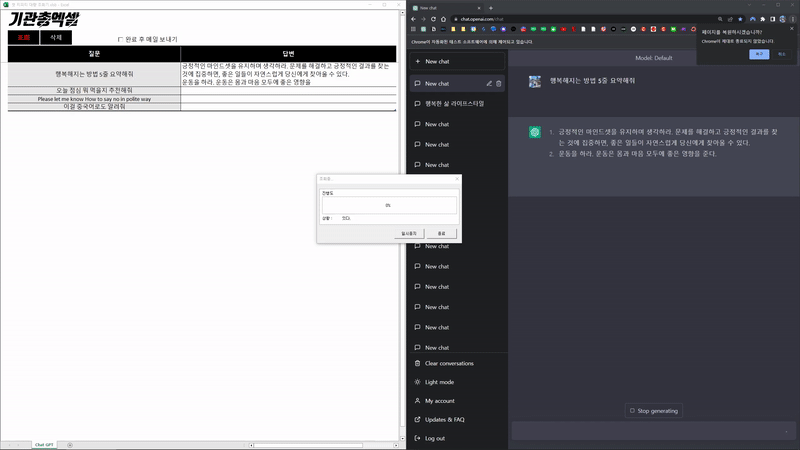The height and width of the screenshot is (450, 800).
Task: Click the Stop generating button
Action: coord(654,411)
